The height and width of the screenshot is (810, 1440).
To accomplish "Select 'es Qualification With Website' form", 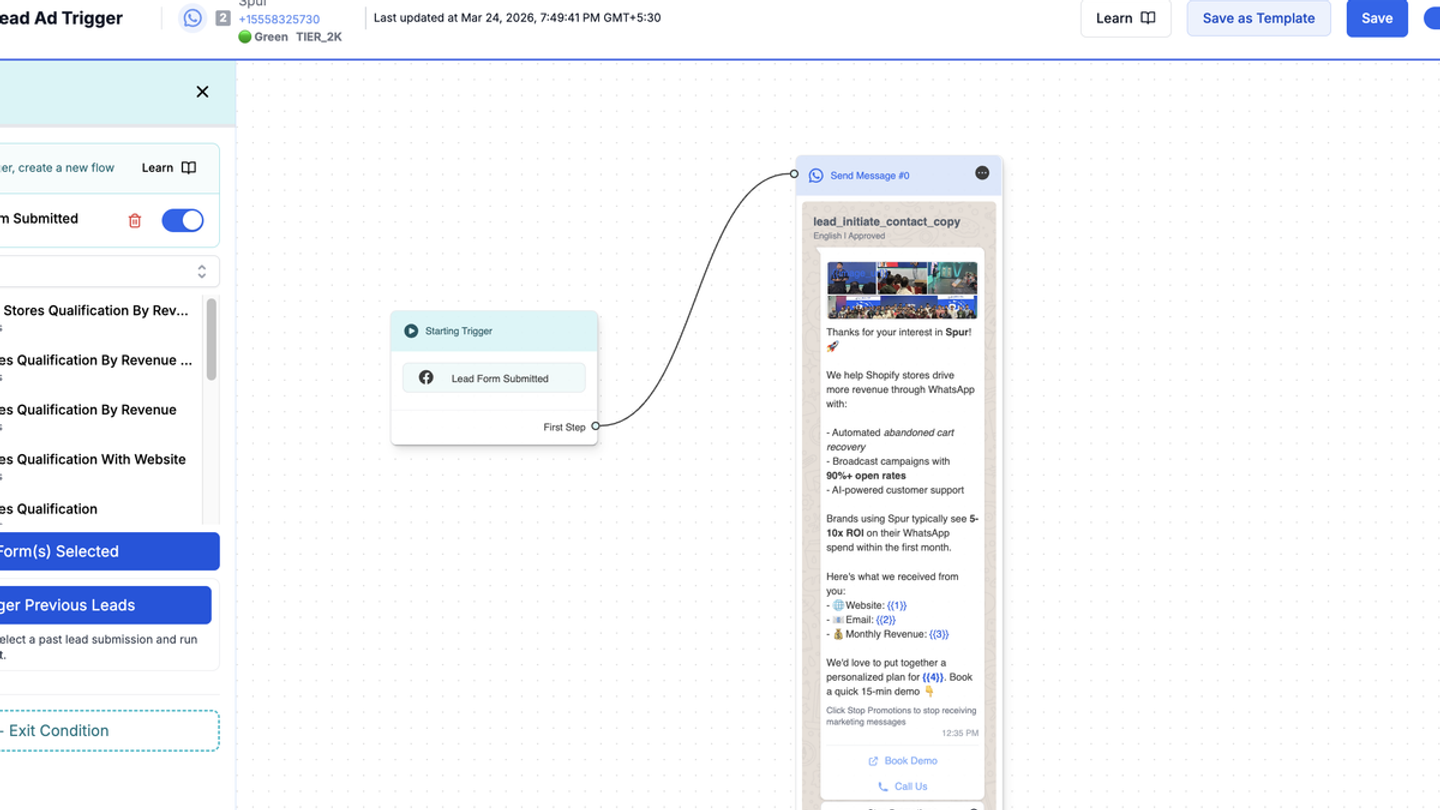I will (93, 459).
